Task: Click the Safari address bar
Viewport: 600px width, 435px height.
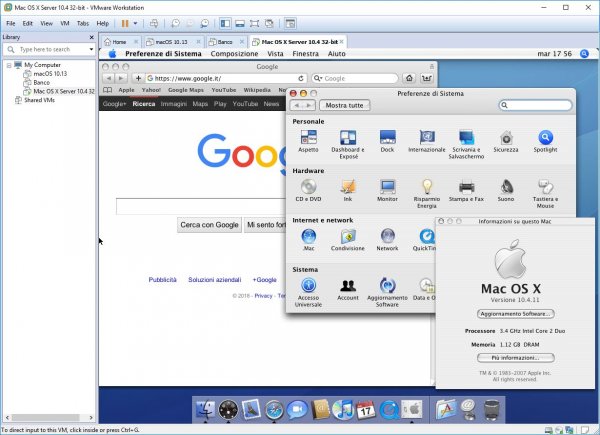Action: click(225, 77)
